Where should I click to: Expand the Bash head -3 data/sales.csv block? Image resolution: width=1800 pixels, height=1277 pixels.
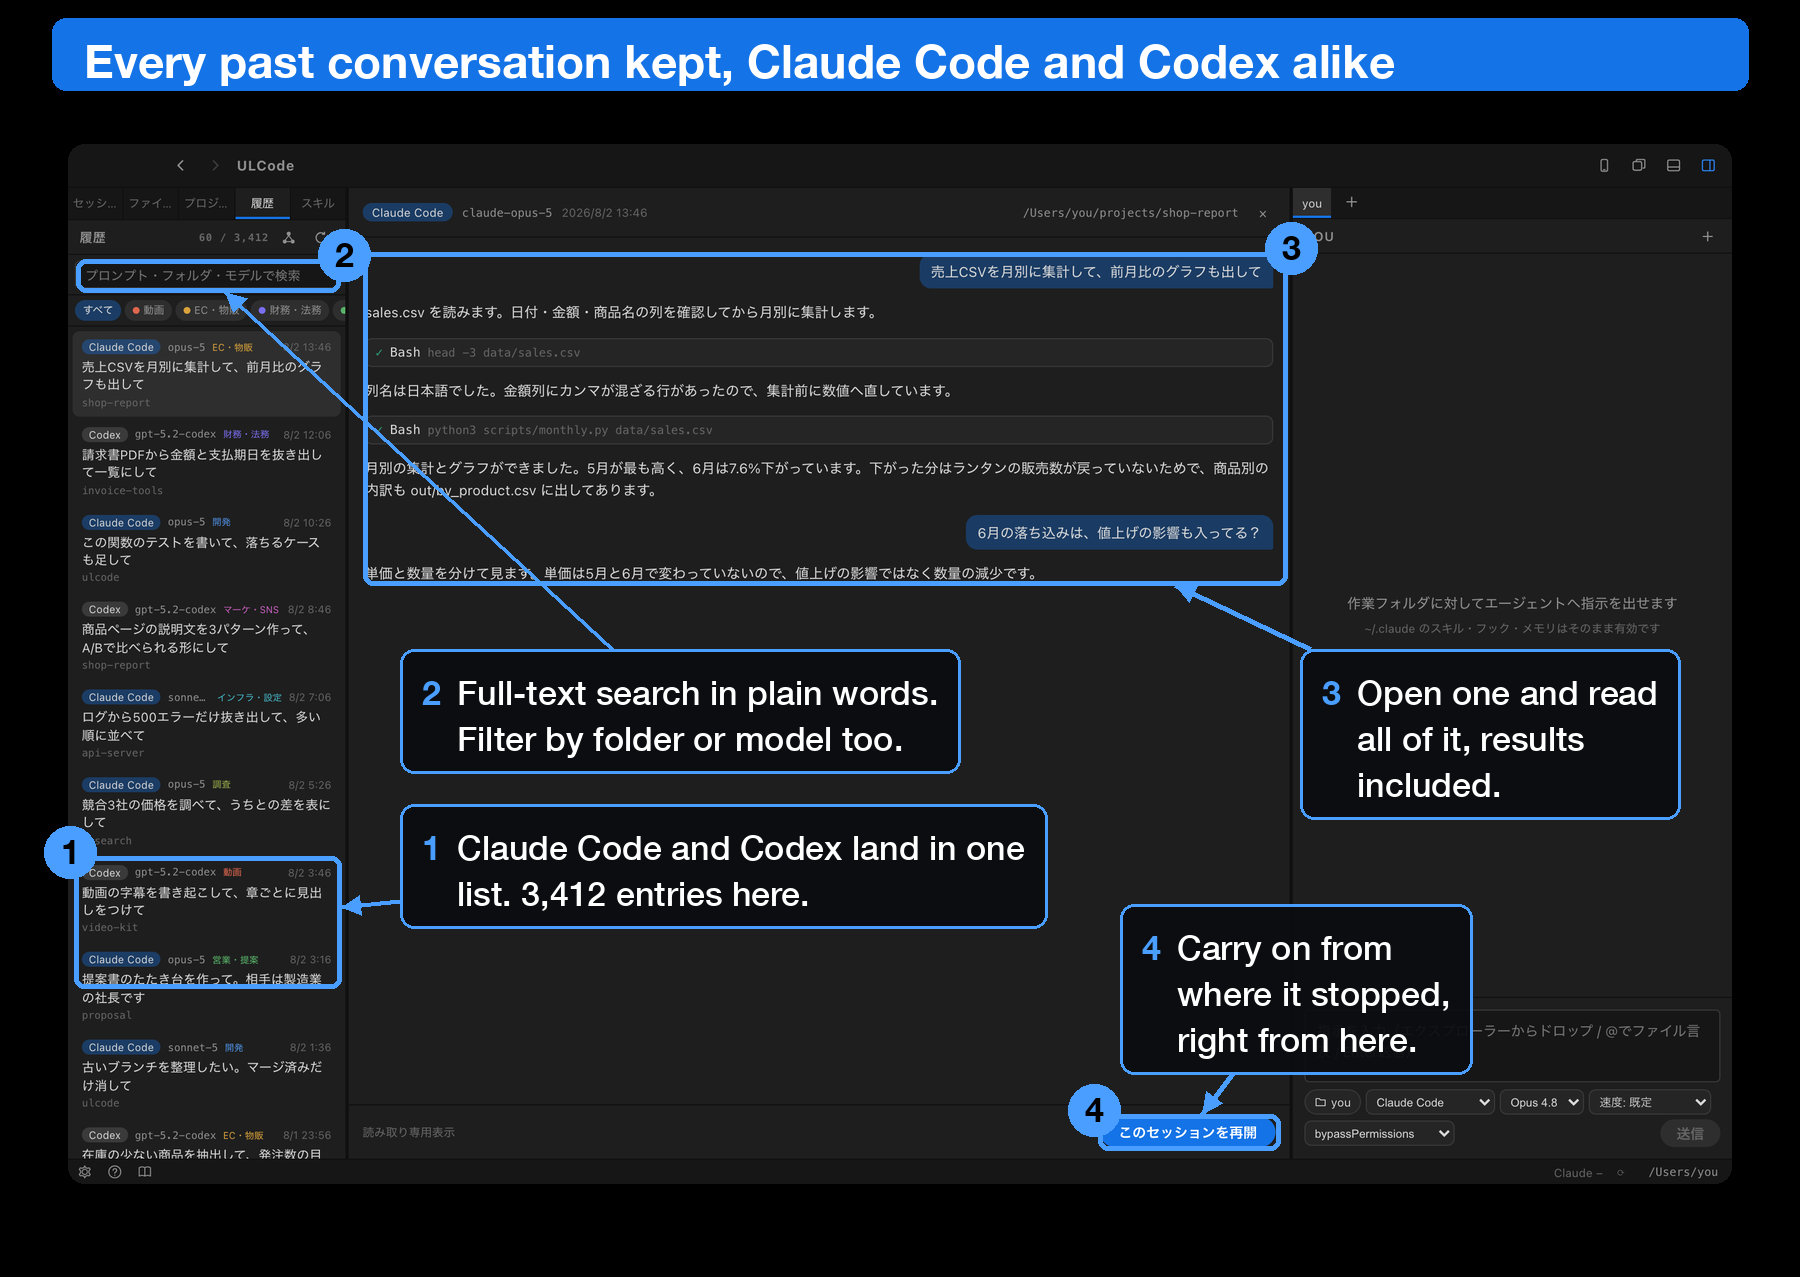pyautogui.click(x=820, y=353)
